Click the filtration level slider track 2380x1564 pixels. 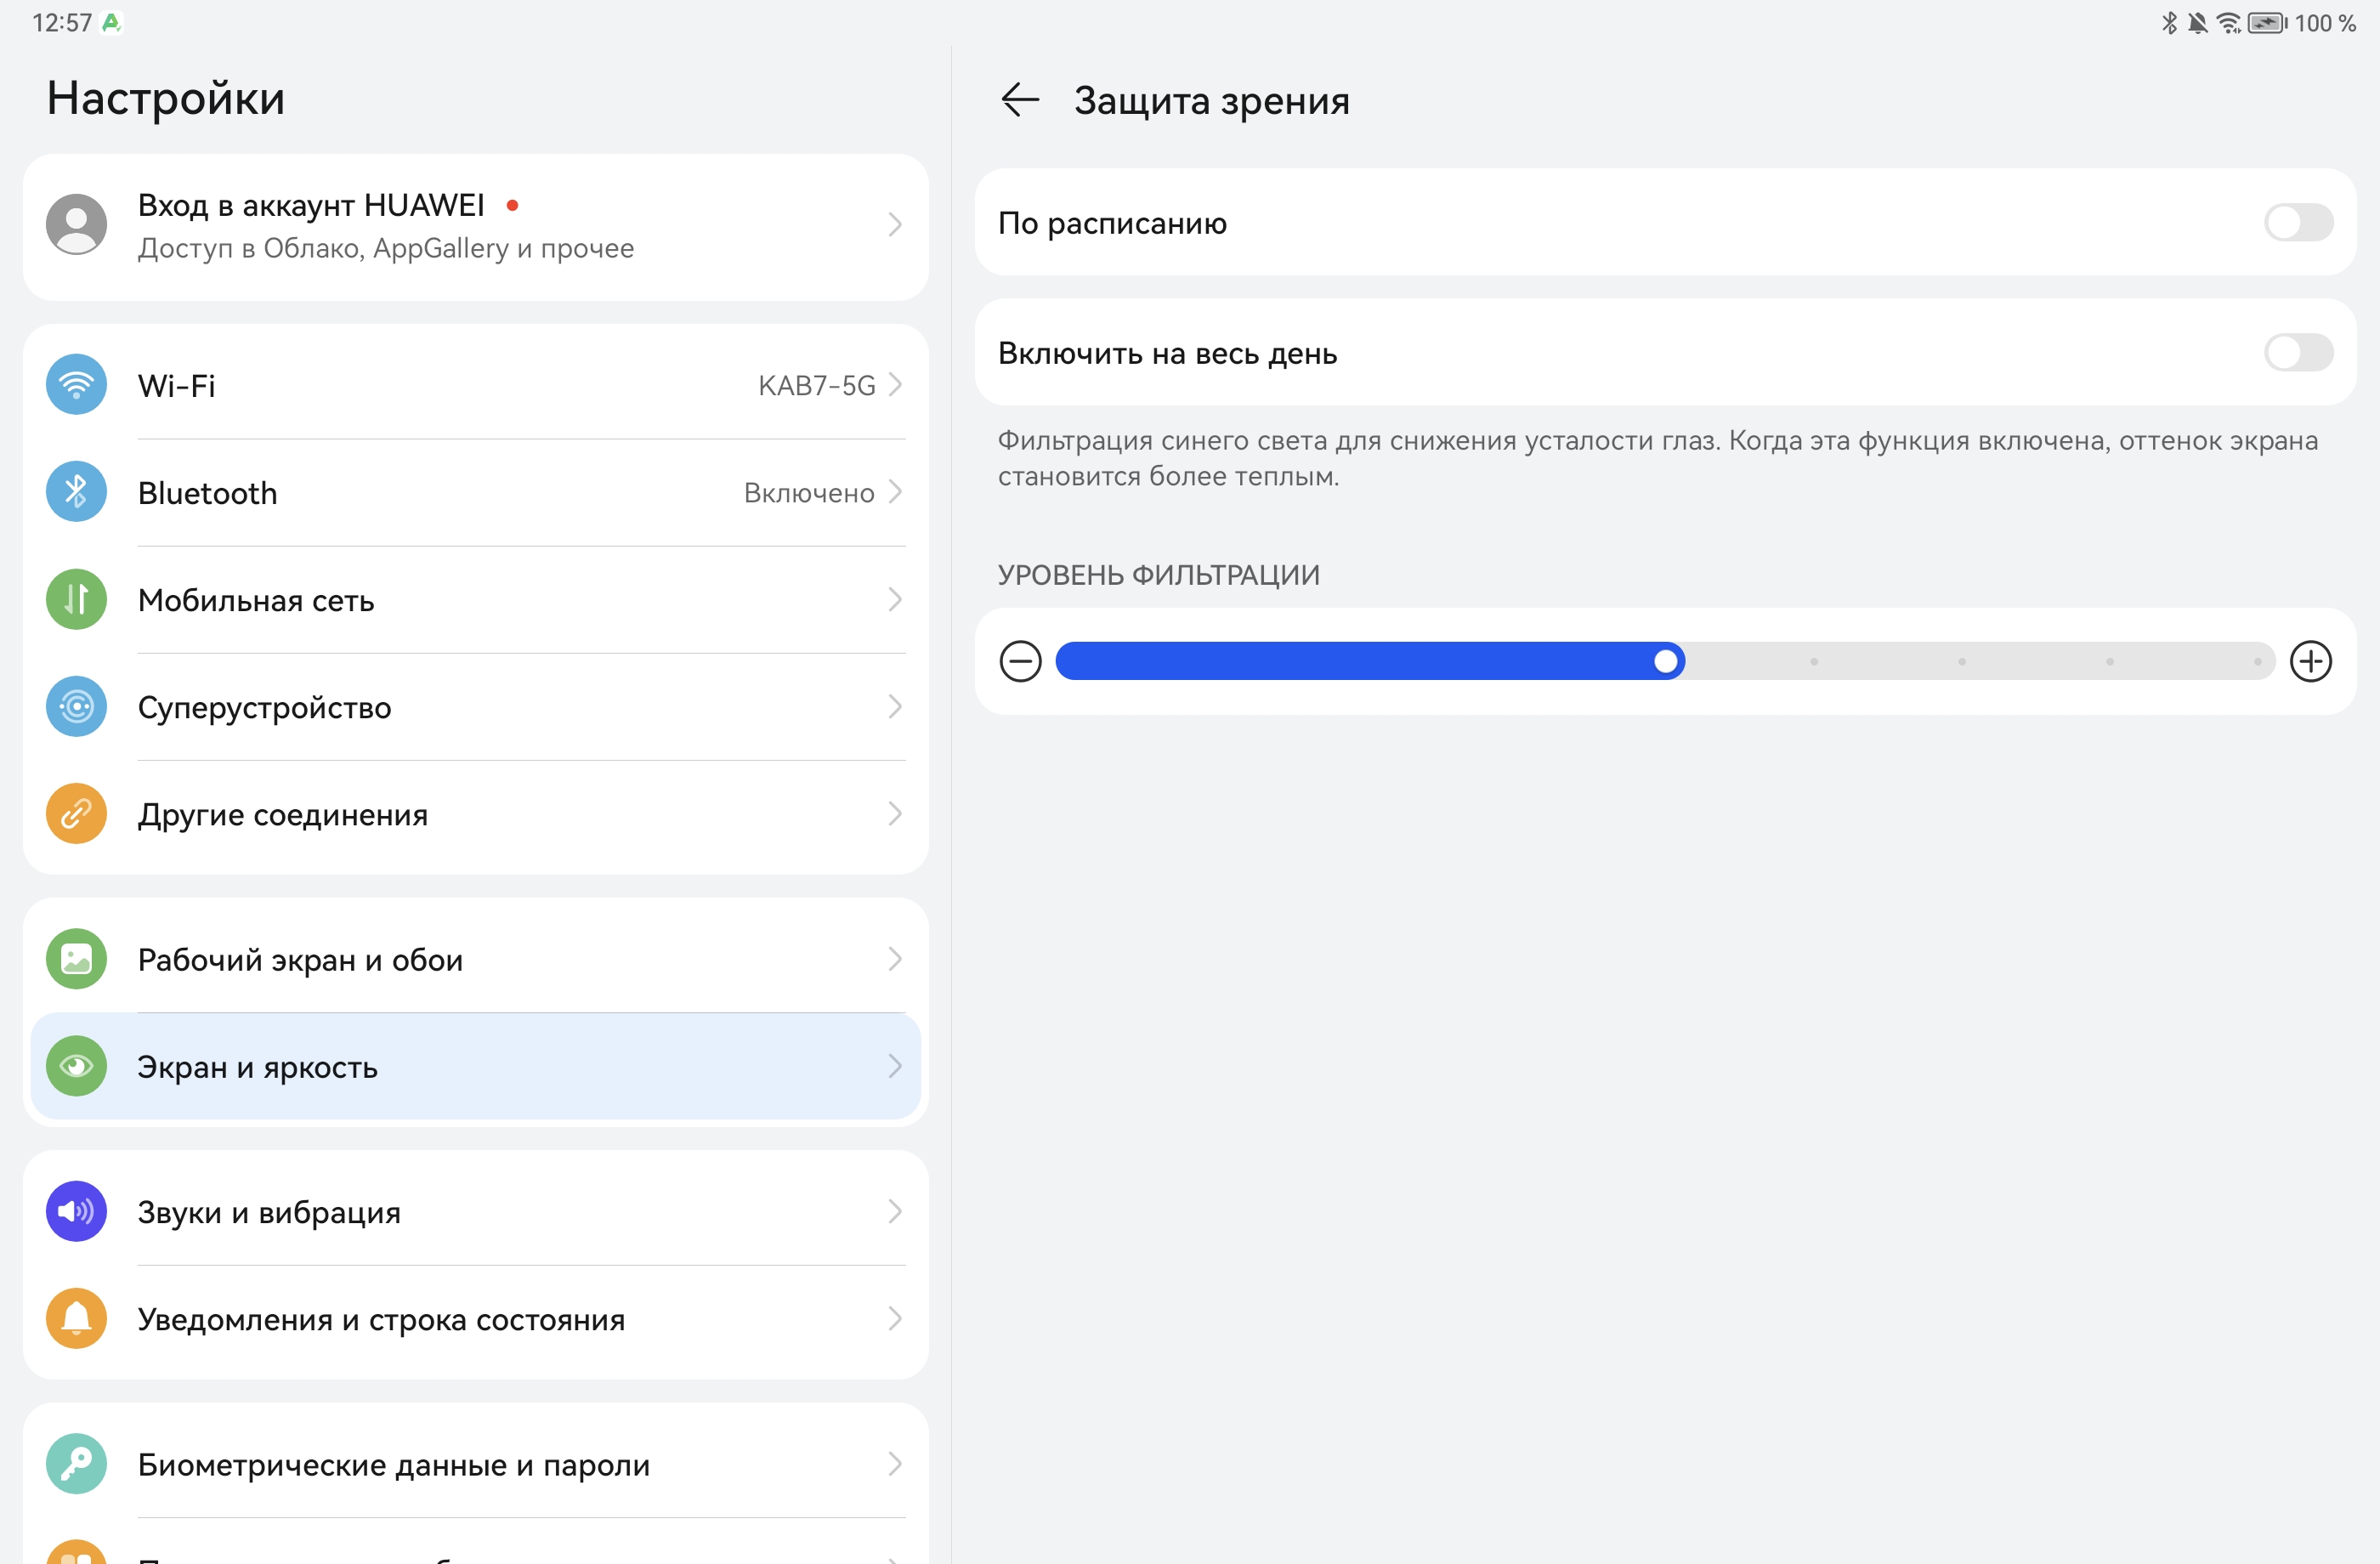click(1960, 661)
